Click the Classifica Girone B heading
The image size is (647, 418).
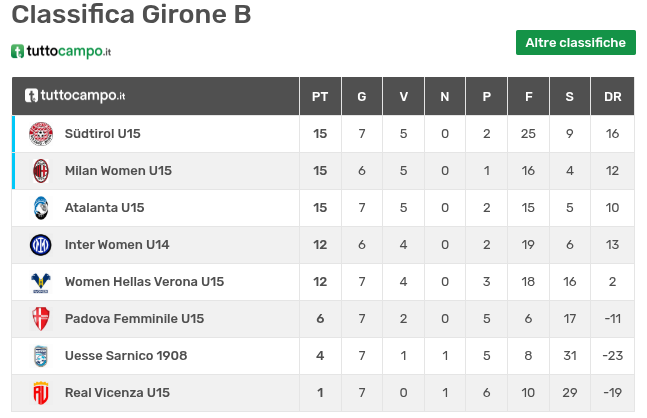131,15
